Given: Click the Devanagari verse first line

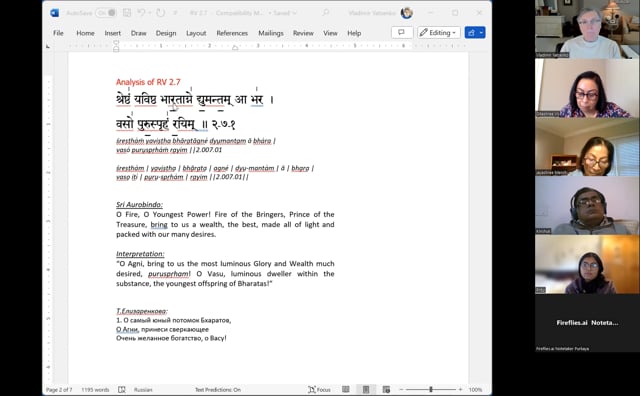Looking at the screenshot, I should point(195,99).
